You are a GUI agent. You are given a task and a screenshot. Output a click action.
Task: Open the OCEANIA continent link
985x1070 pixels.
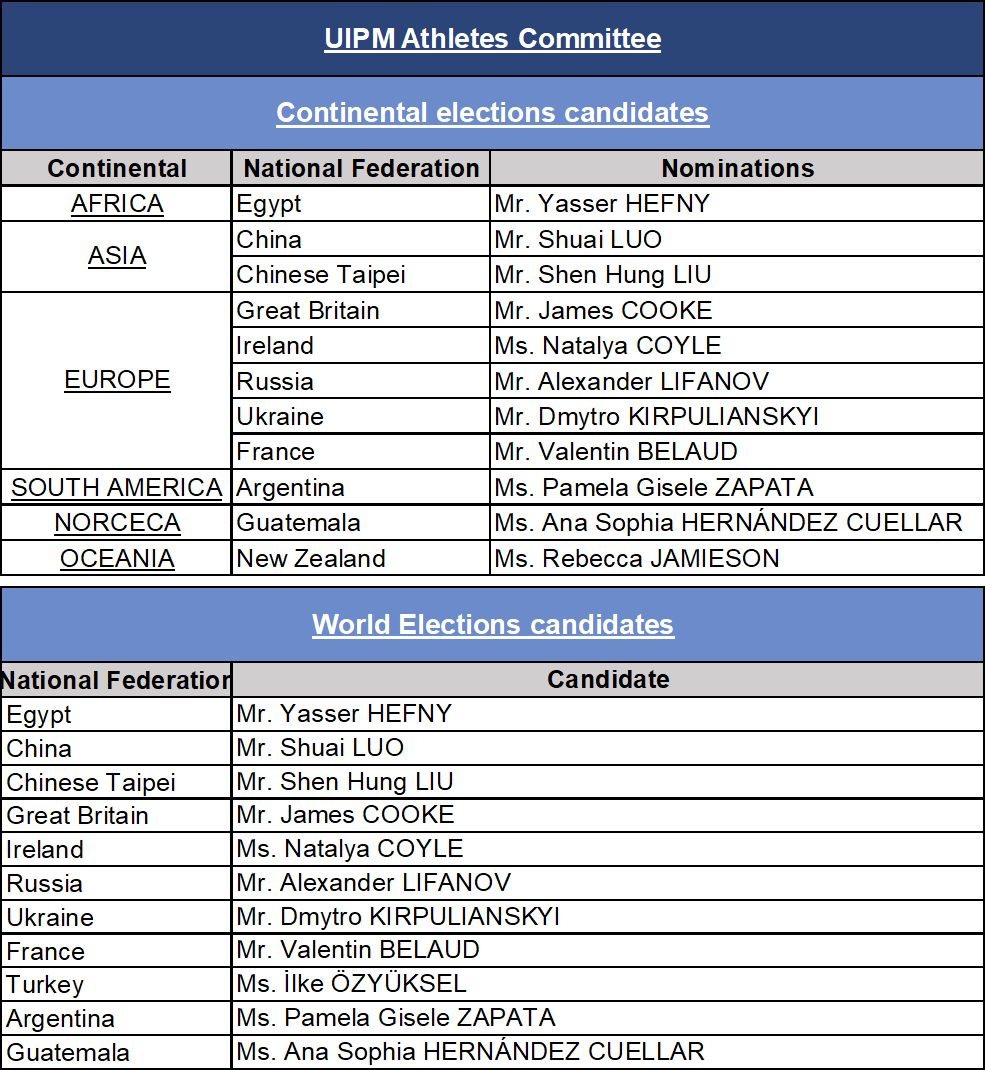tap(117, 558)
